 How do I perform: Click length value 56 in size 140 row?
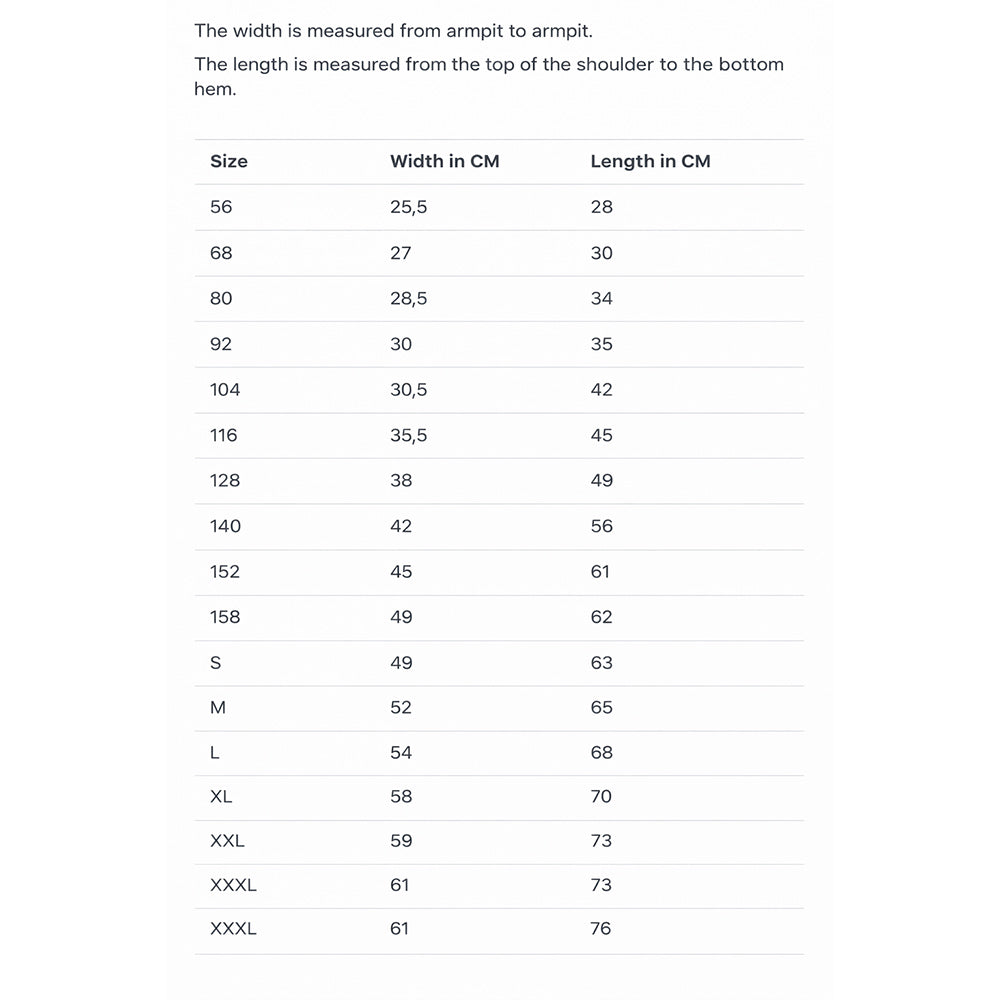(601, 526)
